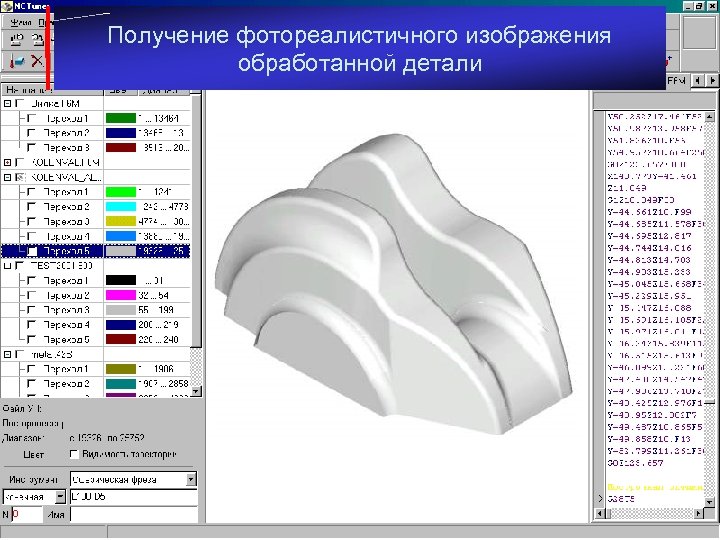Click the Z11.049 line in code panel
The width and height of the screenshot is (720, 540).
coord(627,188)
